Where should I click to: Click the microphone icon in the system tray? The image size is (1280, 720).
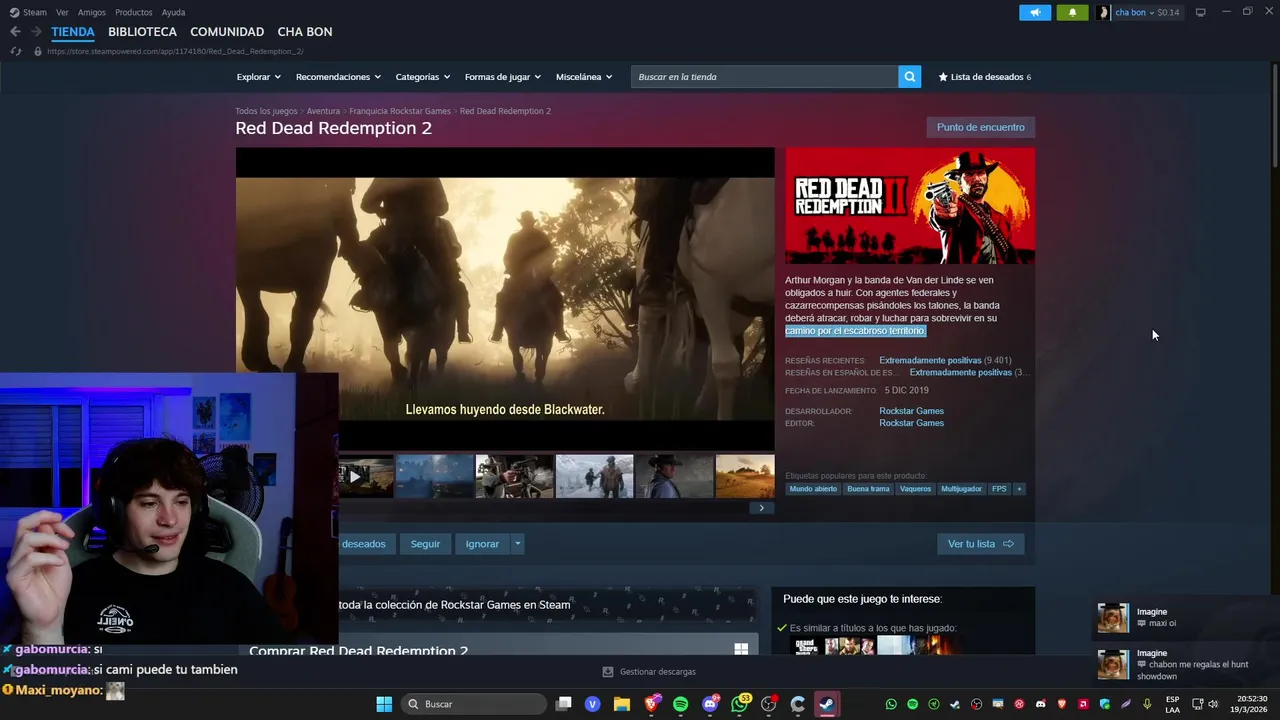coord(1147,704)
